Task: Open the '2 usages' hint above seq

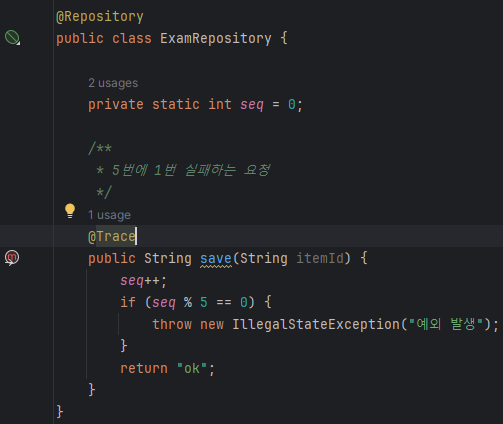Action: pyautogui.click(x=113, y=83)
